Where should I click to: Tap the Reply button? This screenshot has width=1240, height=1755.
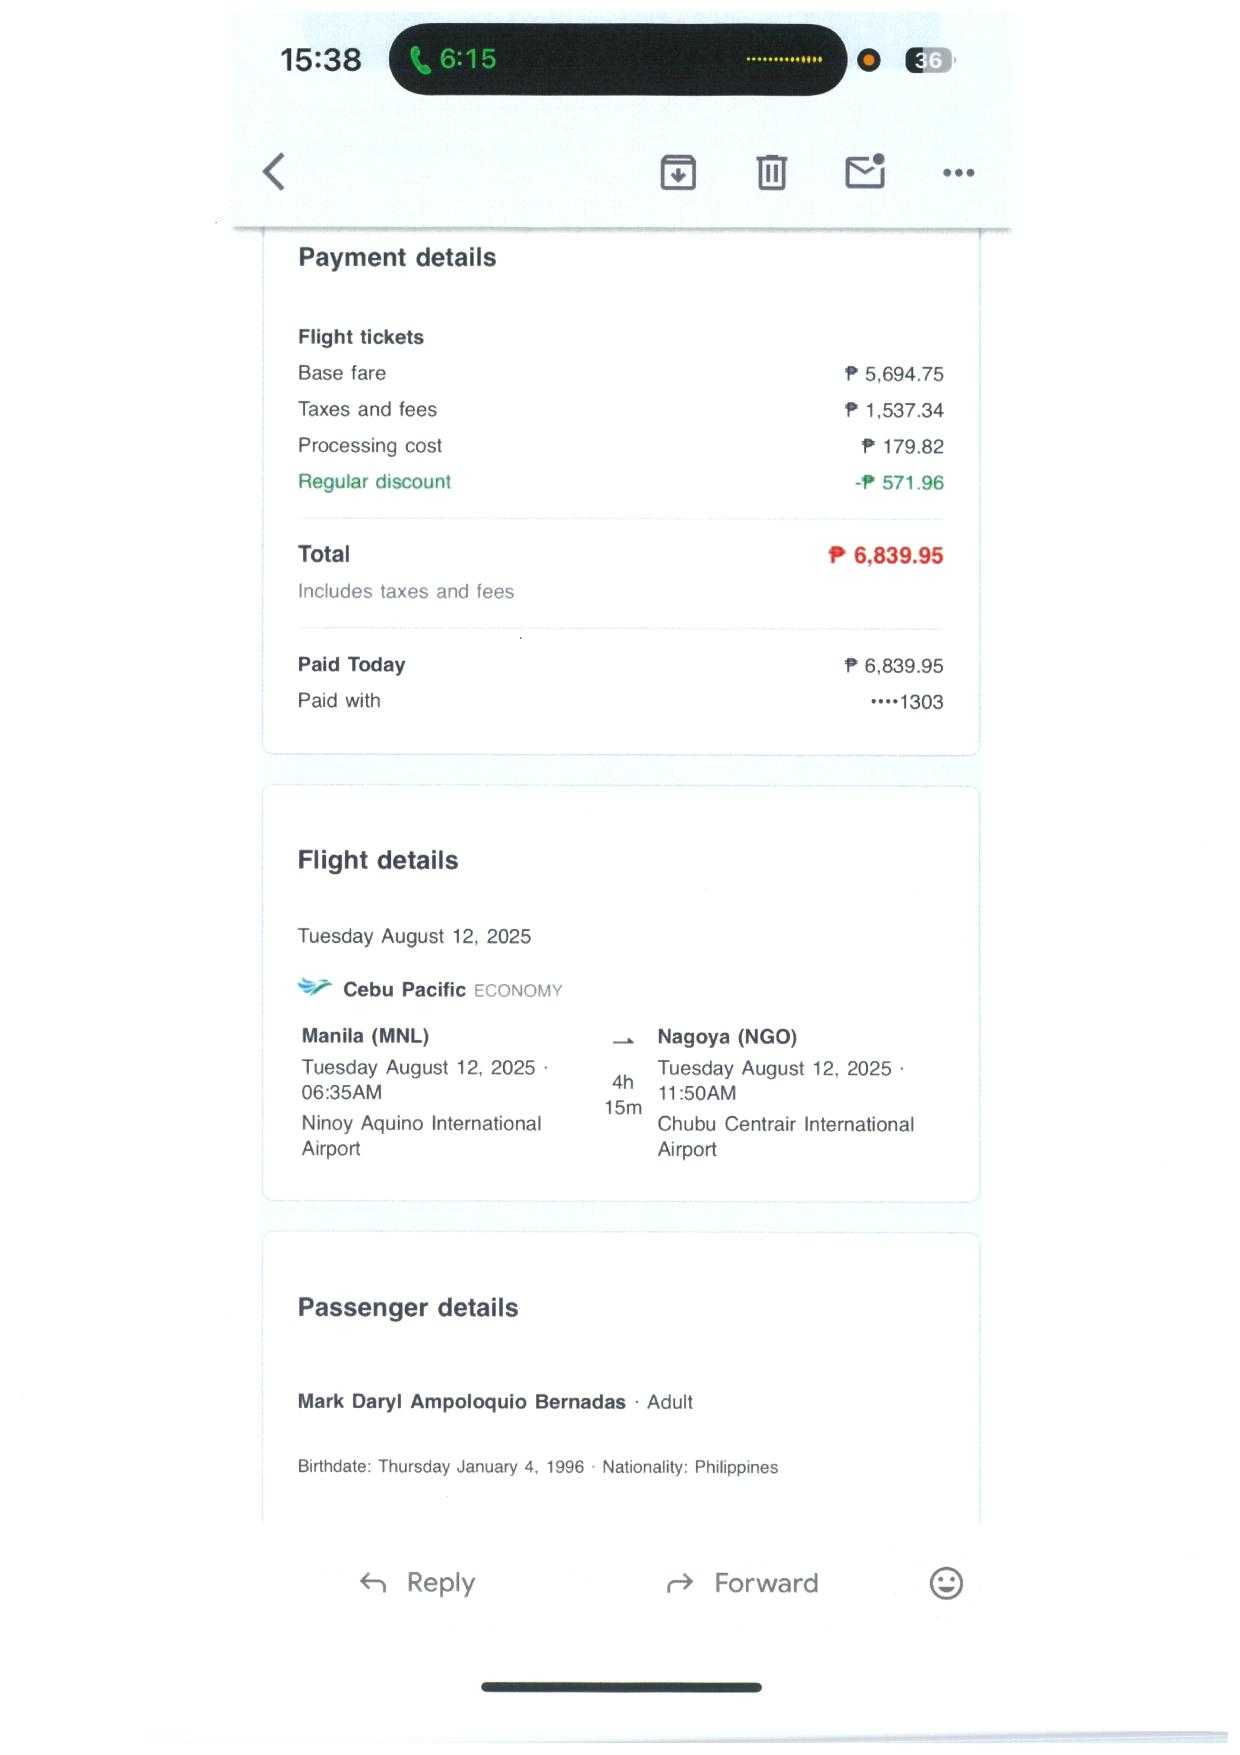pos(418,1583)
